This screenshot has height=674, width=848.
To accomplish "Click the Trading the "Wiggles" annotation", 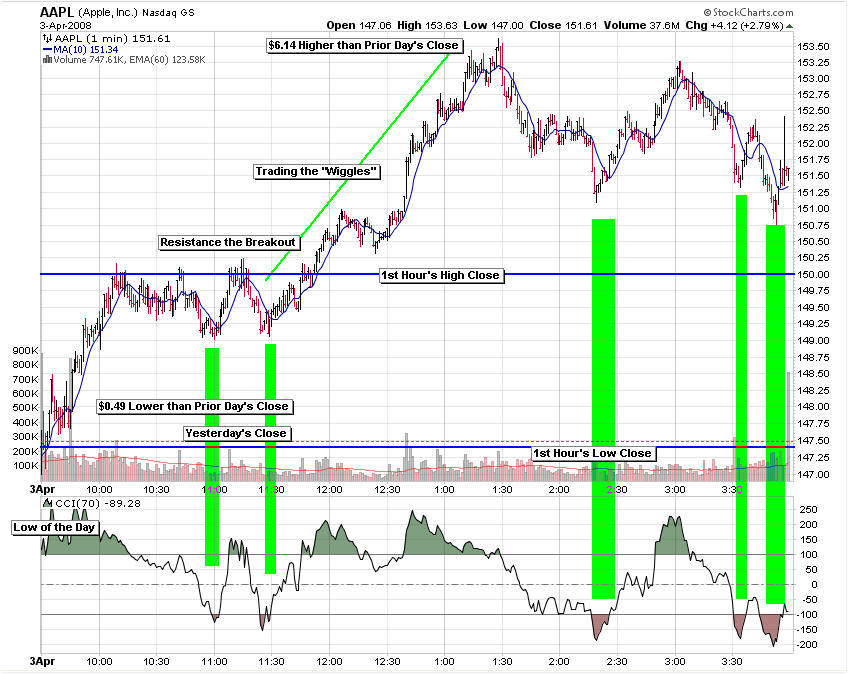I will pyautogui.click(x=316, y=171).
